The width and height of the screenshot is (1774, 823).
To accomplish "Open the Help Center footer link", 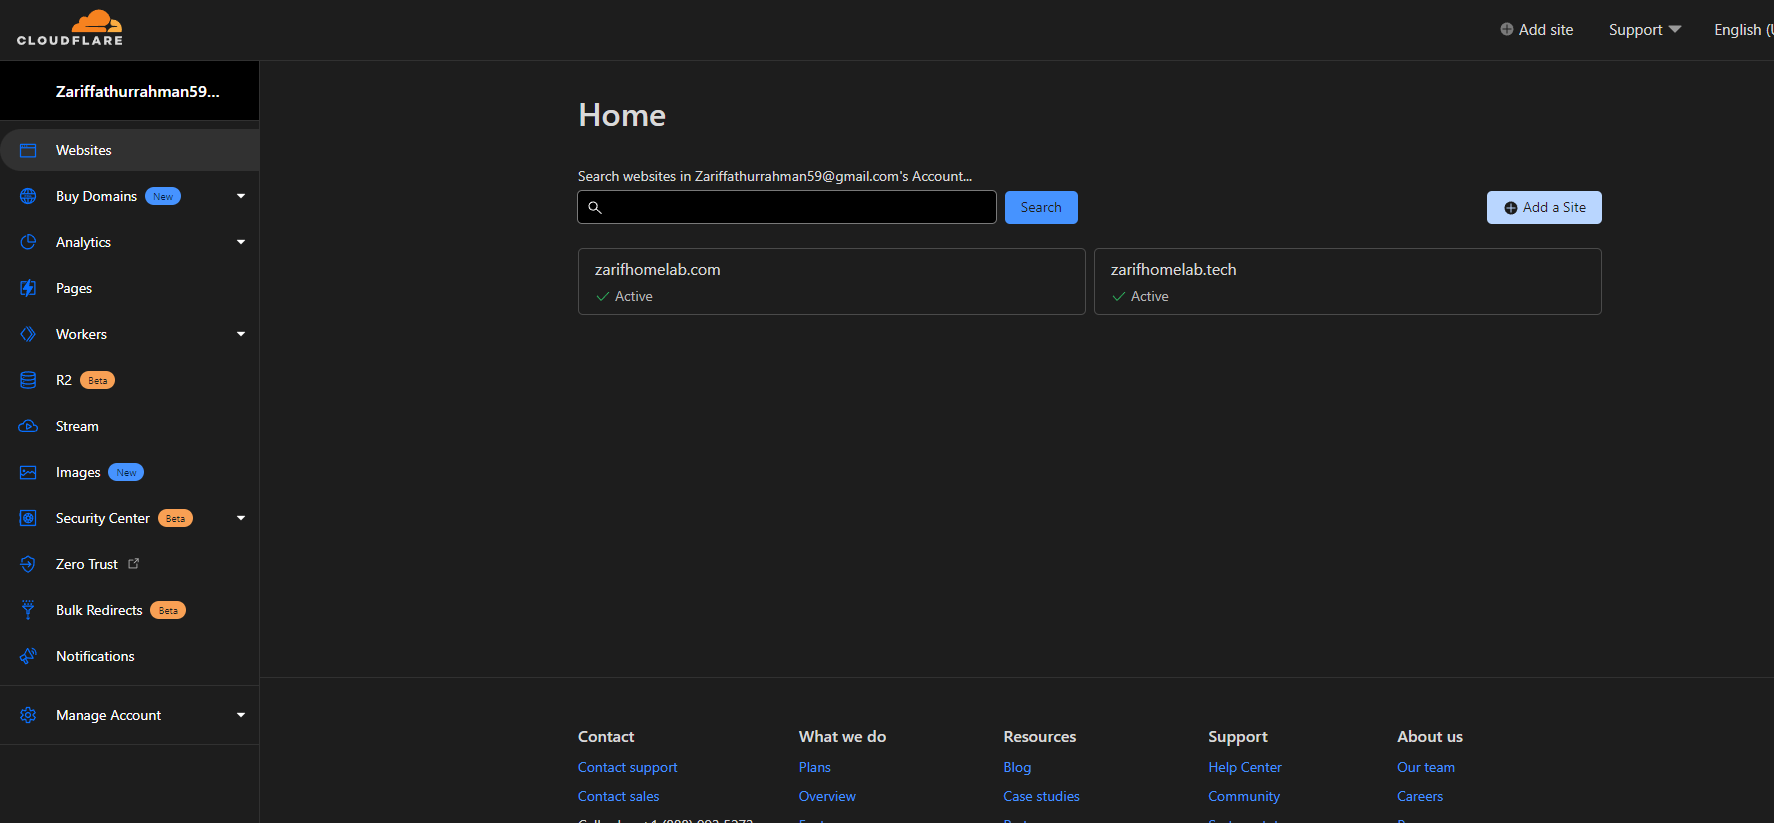I will (1244, 767).
